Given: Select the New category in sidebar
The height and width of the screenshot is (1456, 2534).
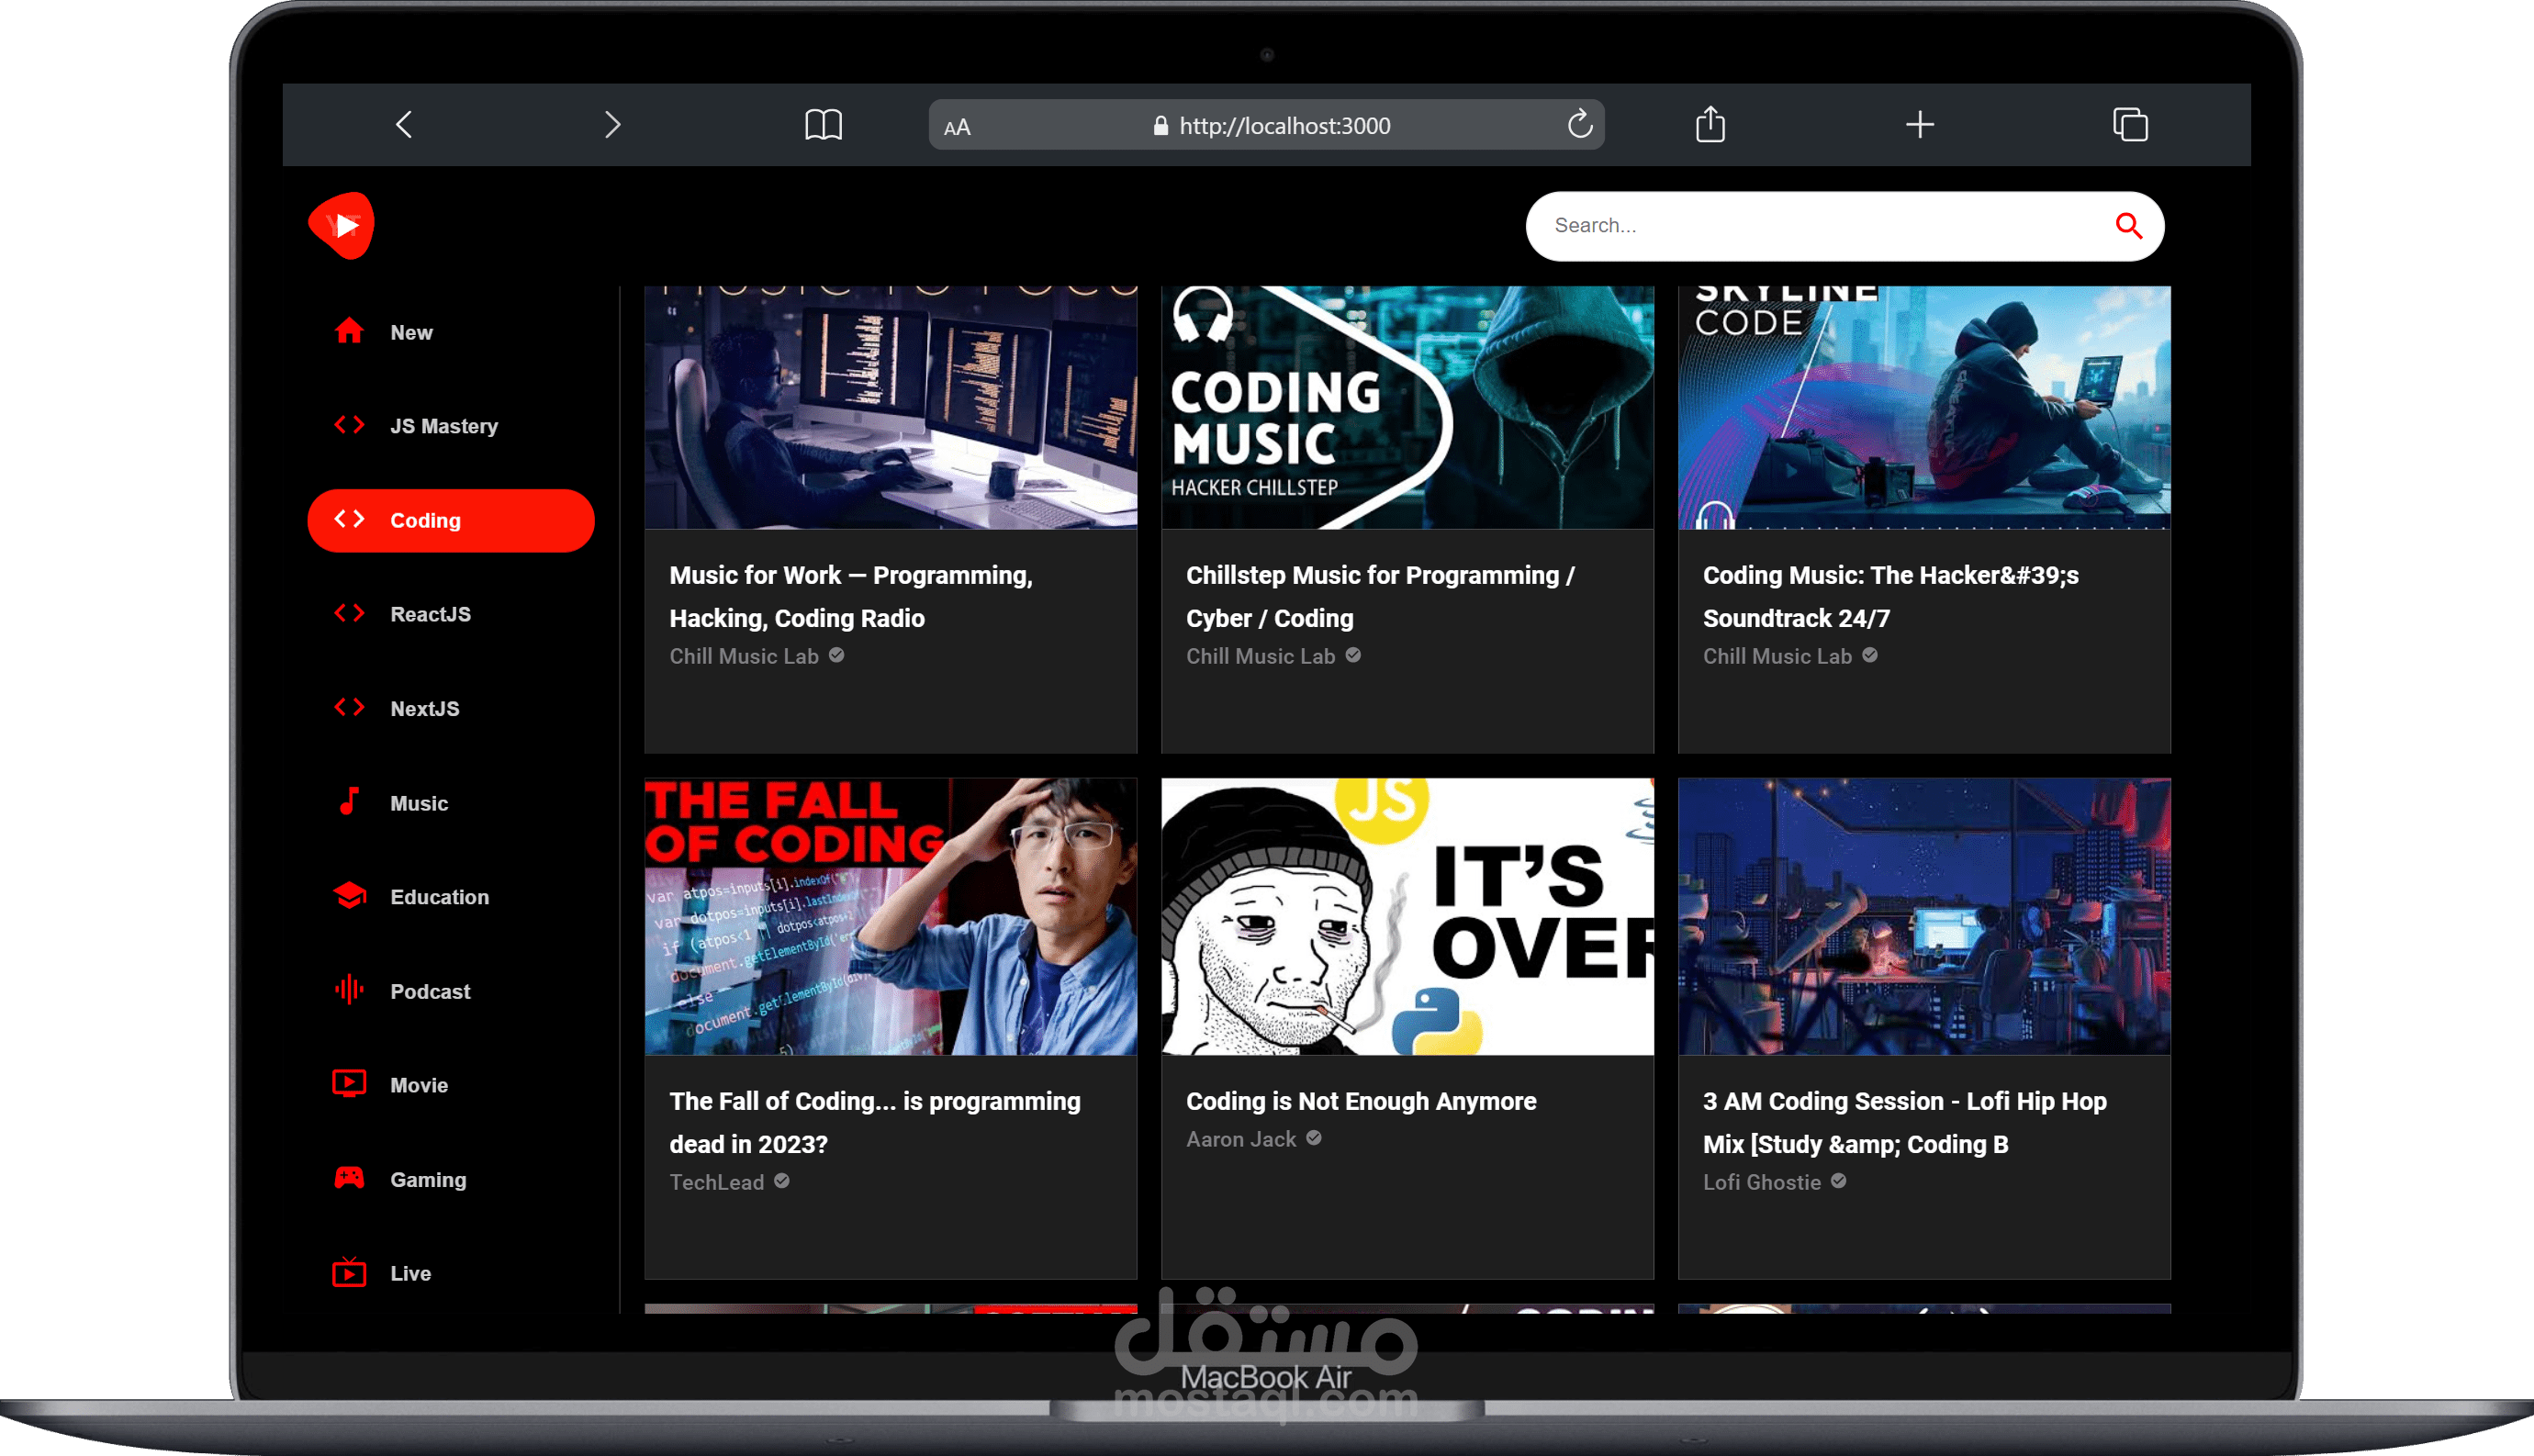Looking at the screenshot, I should coord(411,333).
